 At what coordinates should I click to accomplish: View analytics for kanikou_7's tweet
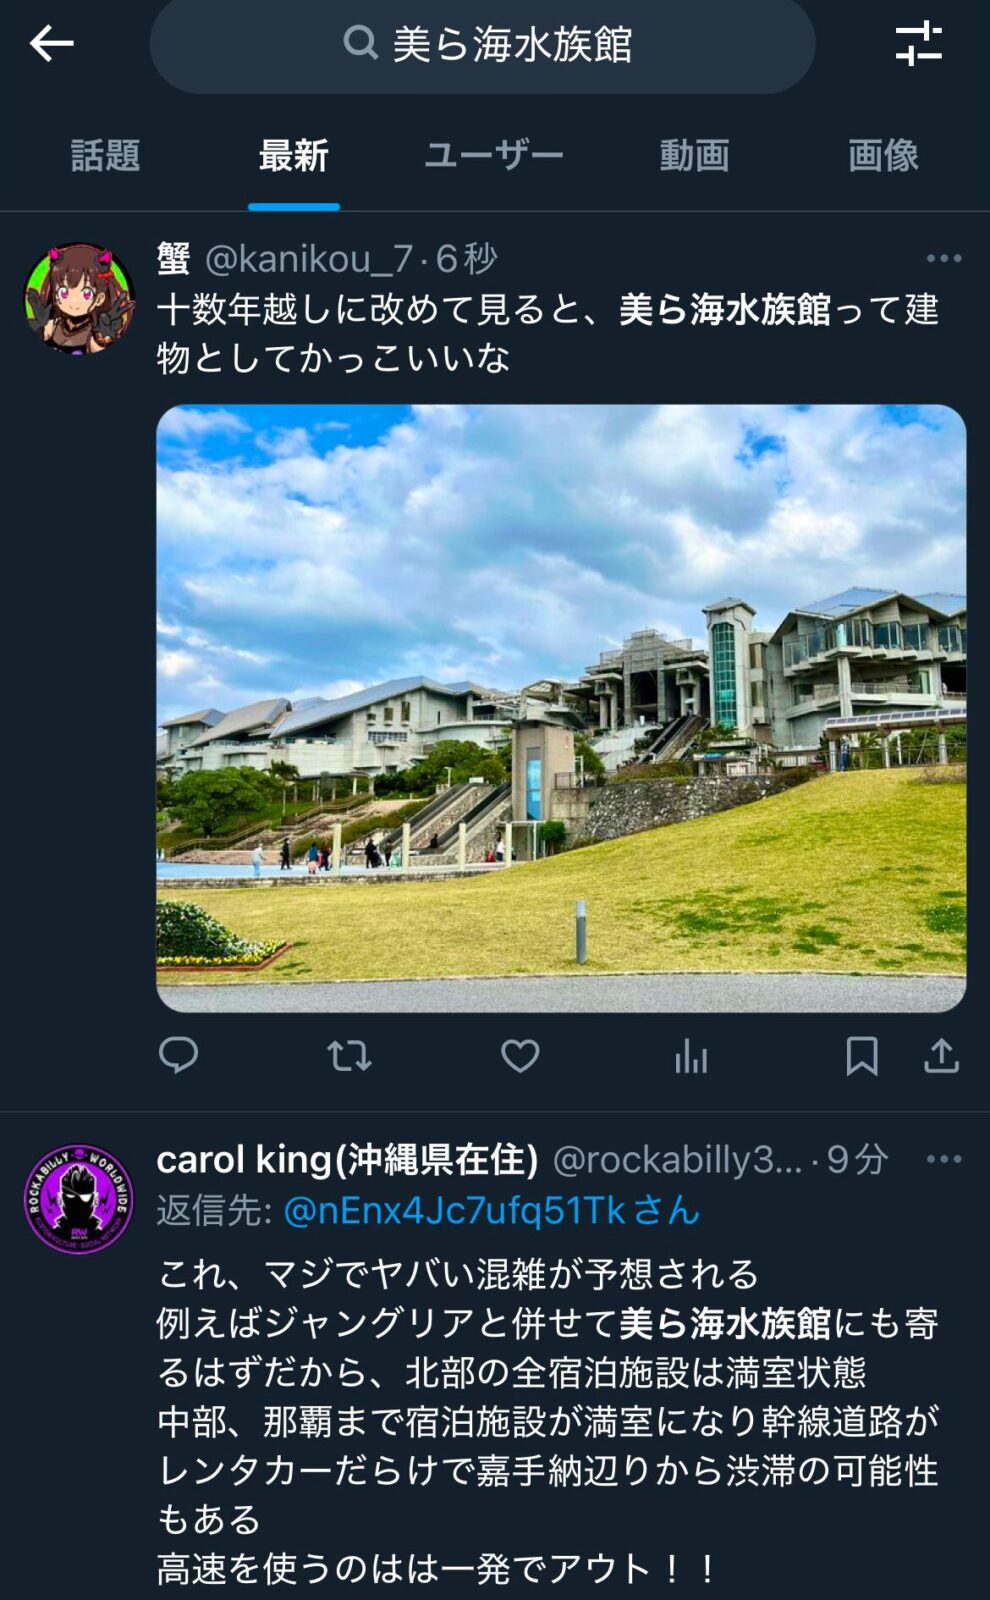(691, 1055)
